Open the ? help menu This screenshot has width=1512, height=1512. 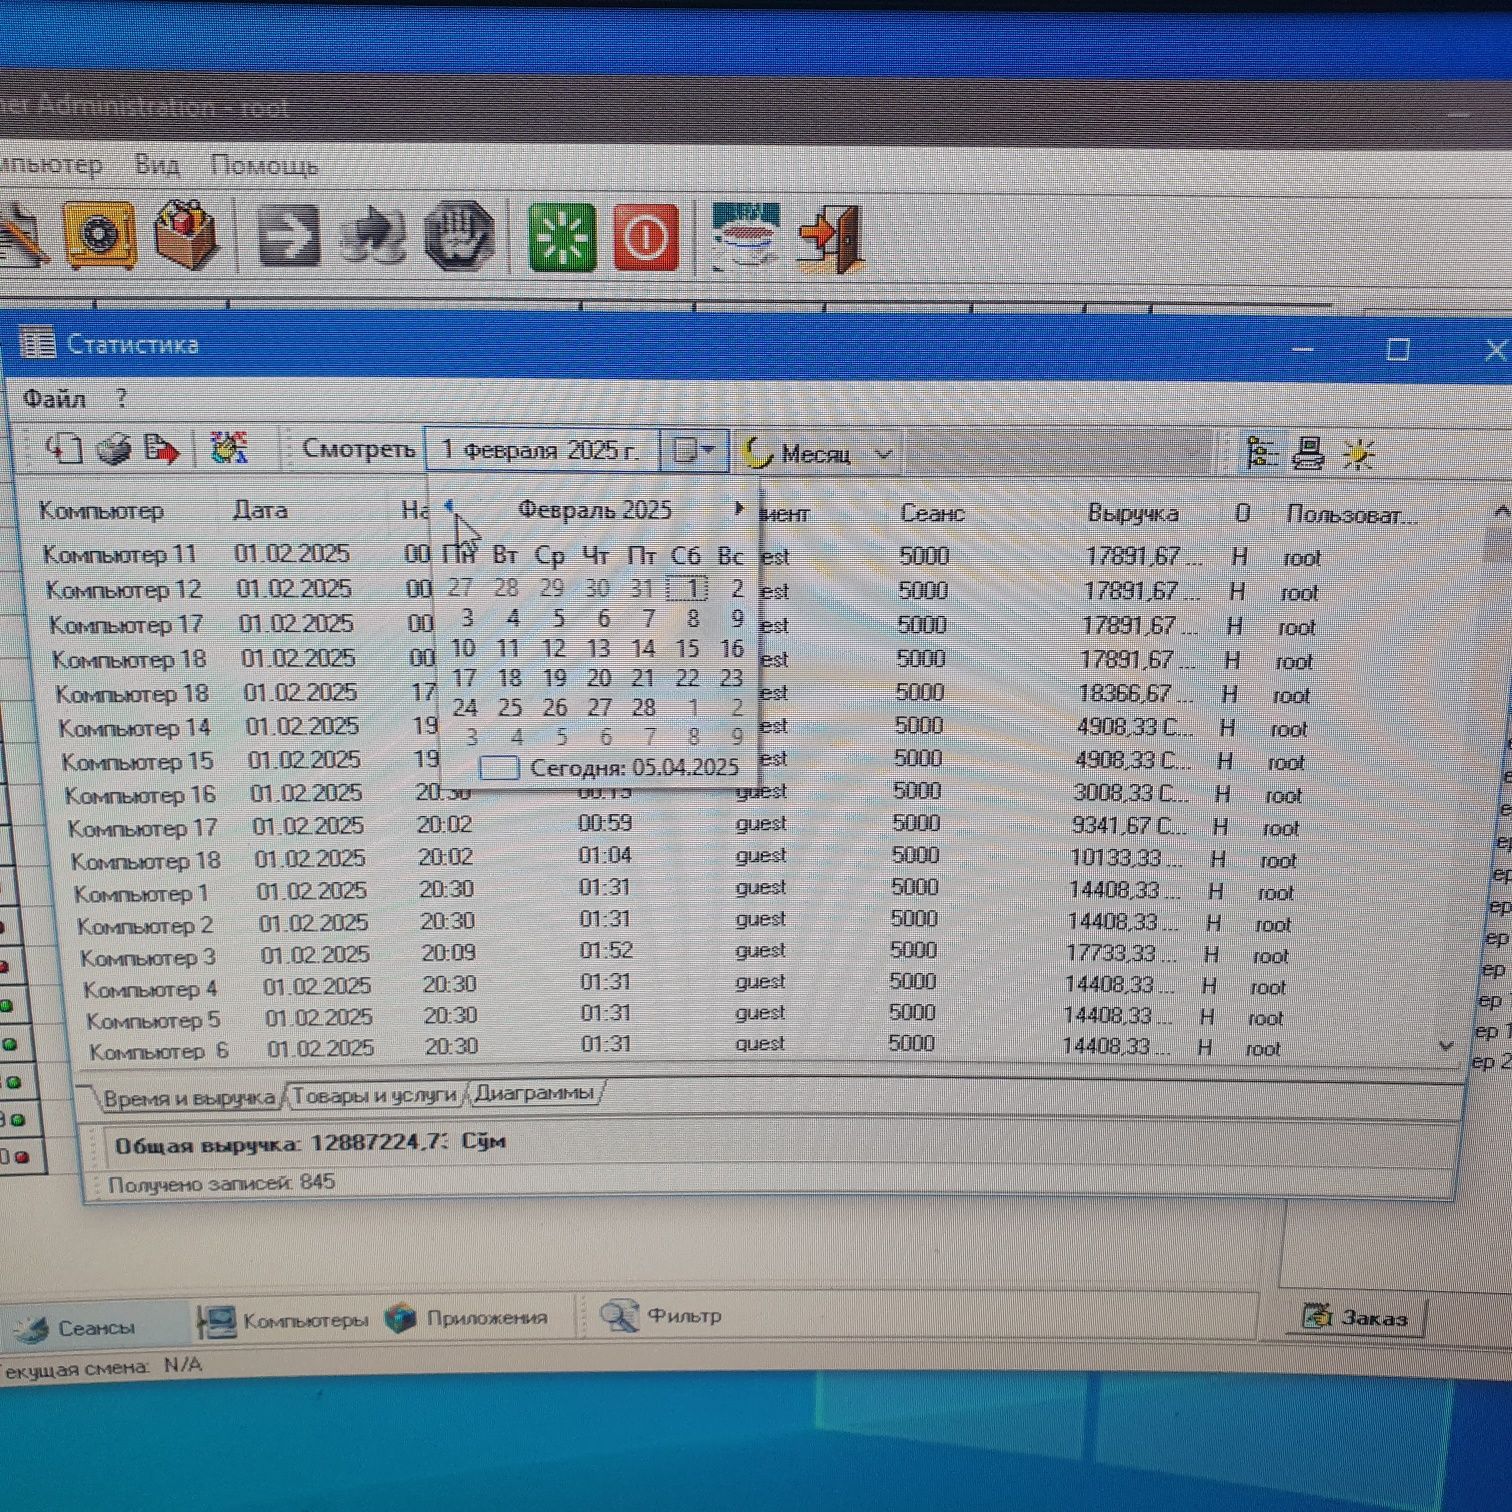(121, 398)
